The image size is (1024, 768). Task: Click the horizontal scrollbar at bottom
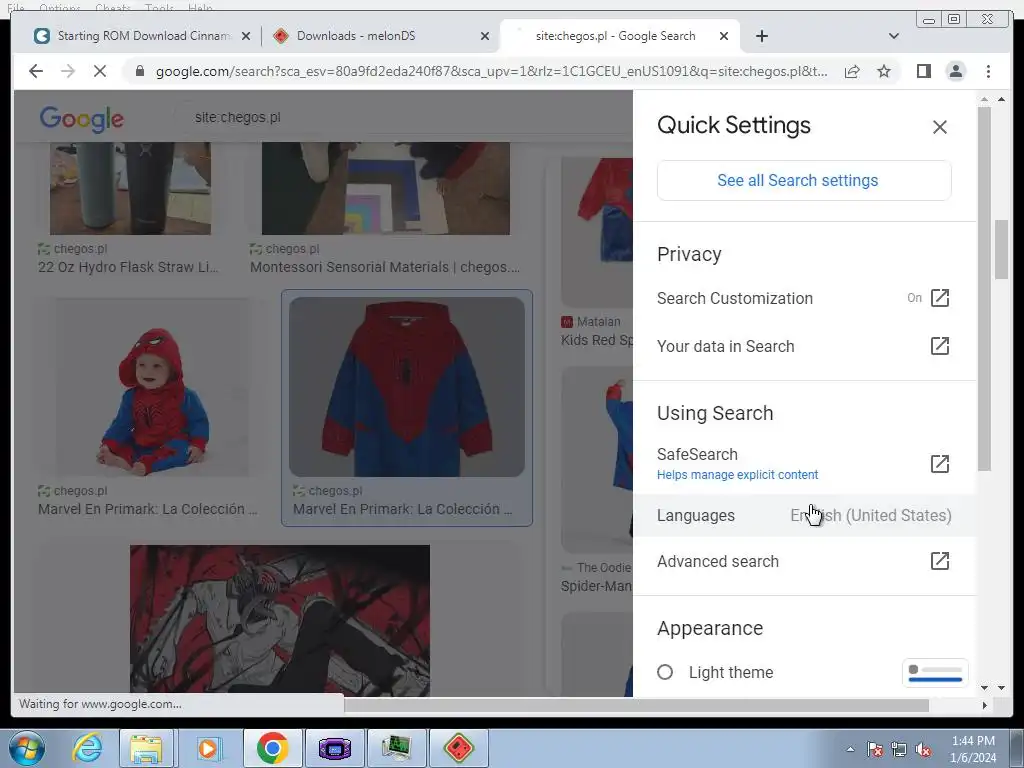[x=637, y=705]
